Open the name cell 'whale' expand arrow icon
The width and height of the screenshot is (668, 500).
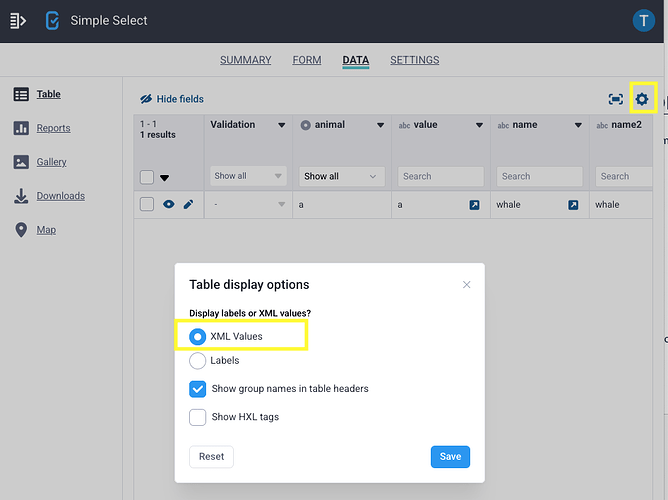tap(573, 205)
